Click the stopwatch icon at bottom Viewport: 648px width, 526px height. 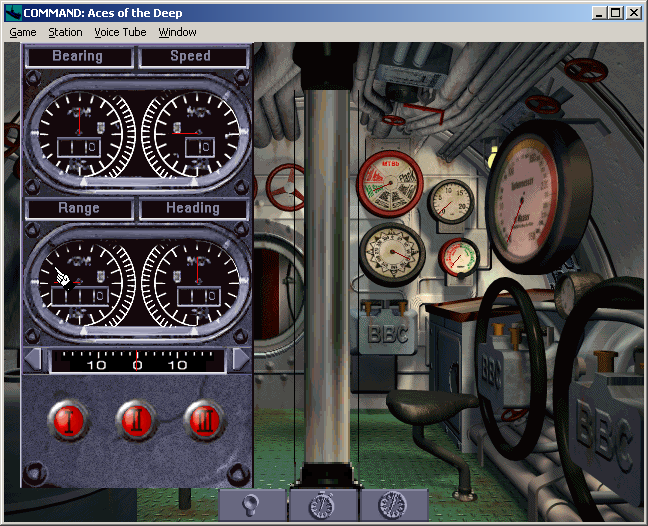[x=322, y=505]
